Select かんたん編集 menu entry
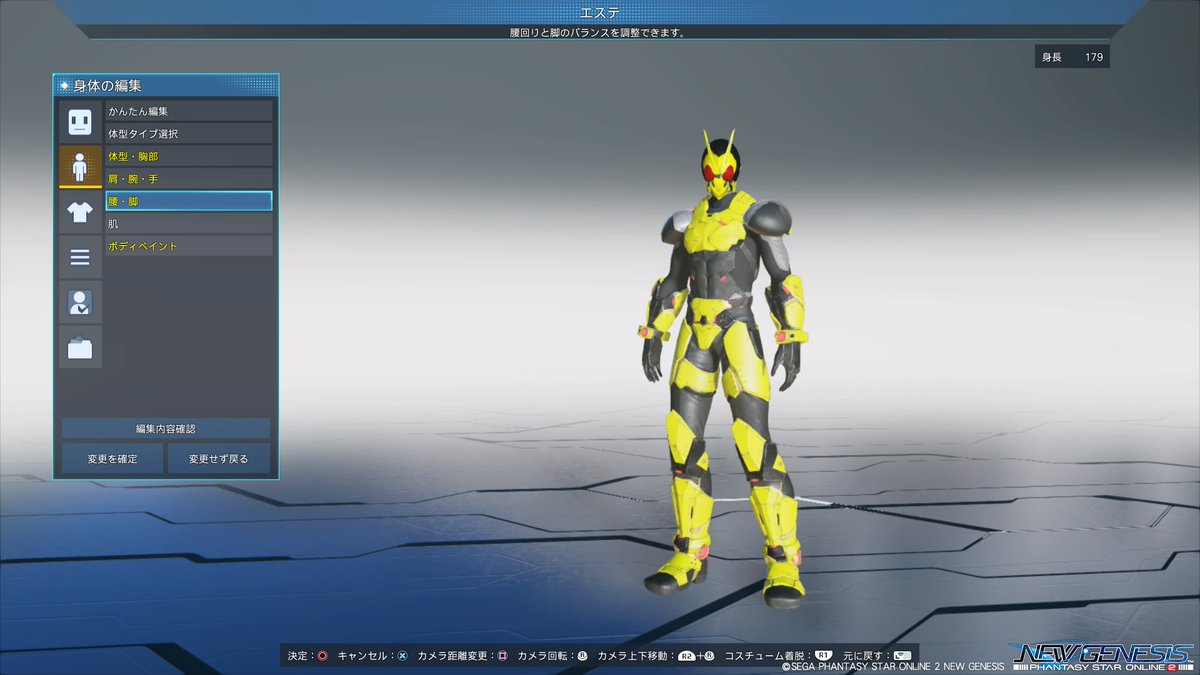Viewport: 1200px width, 675px height. coord(189,111)
